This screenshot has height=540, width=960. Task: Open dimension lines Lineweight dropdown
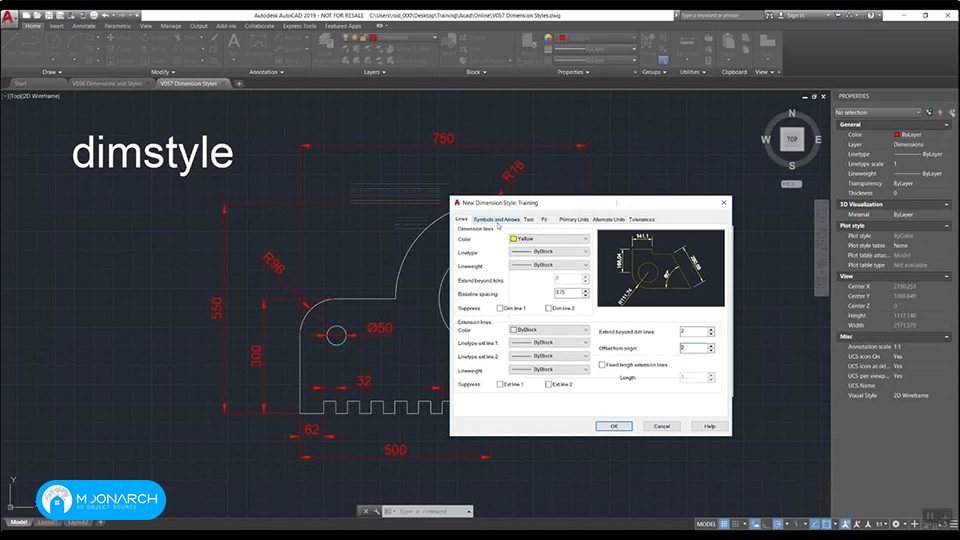pyautogui.click(x=549, y=265)
